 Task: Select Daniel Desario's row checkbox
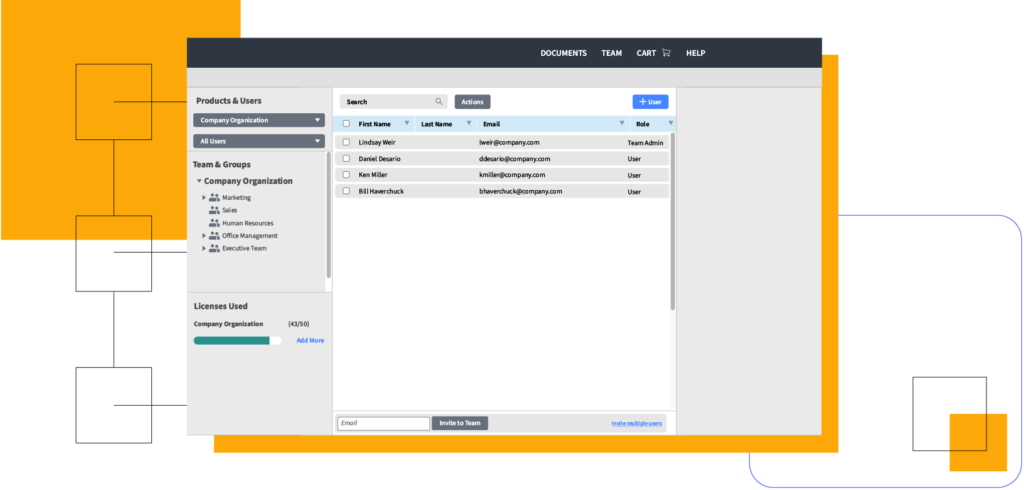click(x=346, y=159)
